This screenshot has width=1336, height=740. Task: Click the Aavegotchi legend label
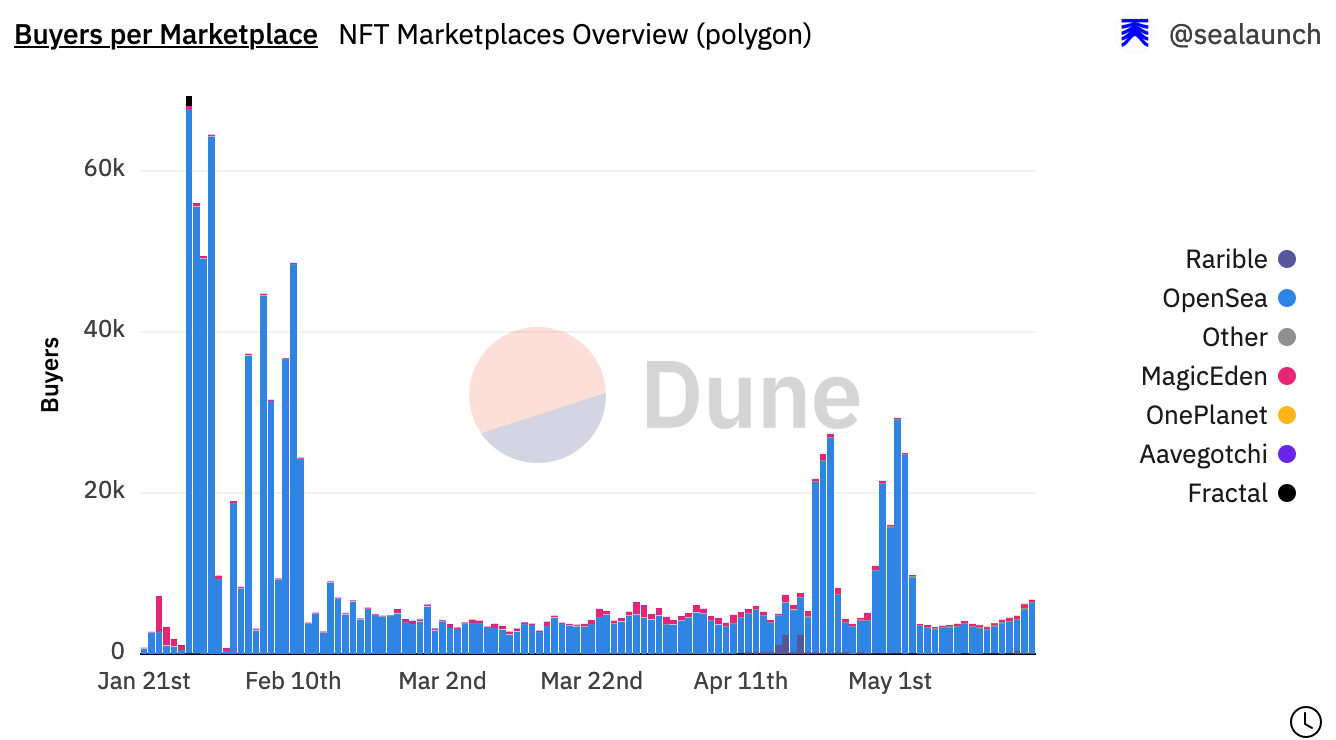click(1203, 454)
